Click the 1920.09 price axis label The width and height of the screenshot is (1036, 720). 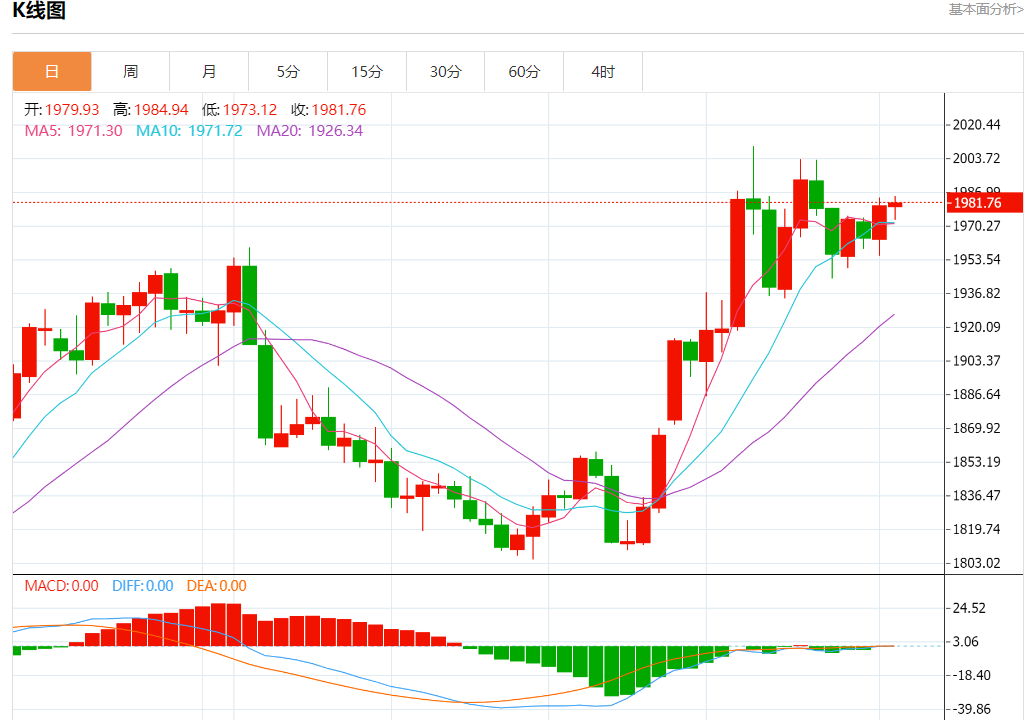tap(977, 327)
